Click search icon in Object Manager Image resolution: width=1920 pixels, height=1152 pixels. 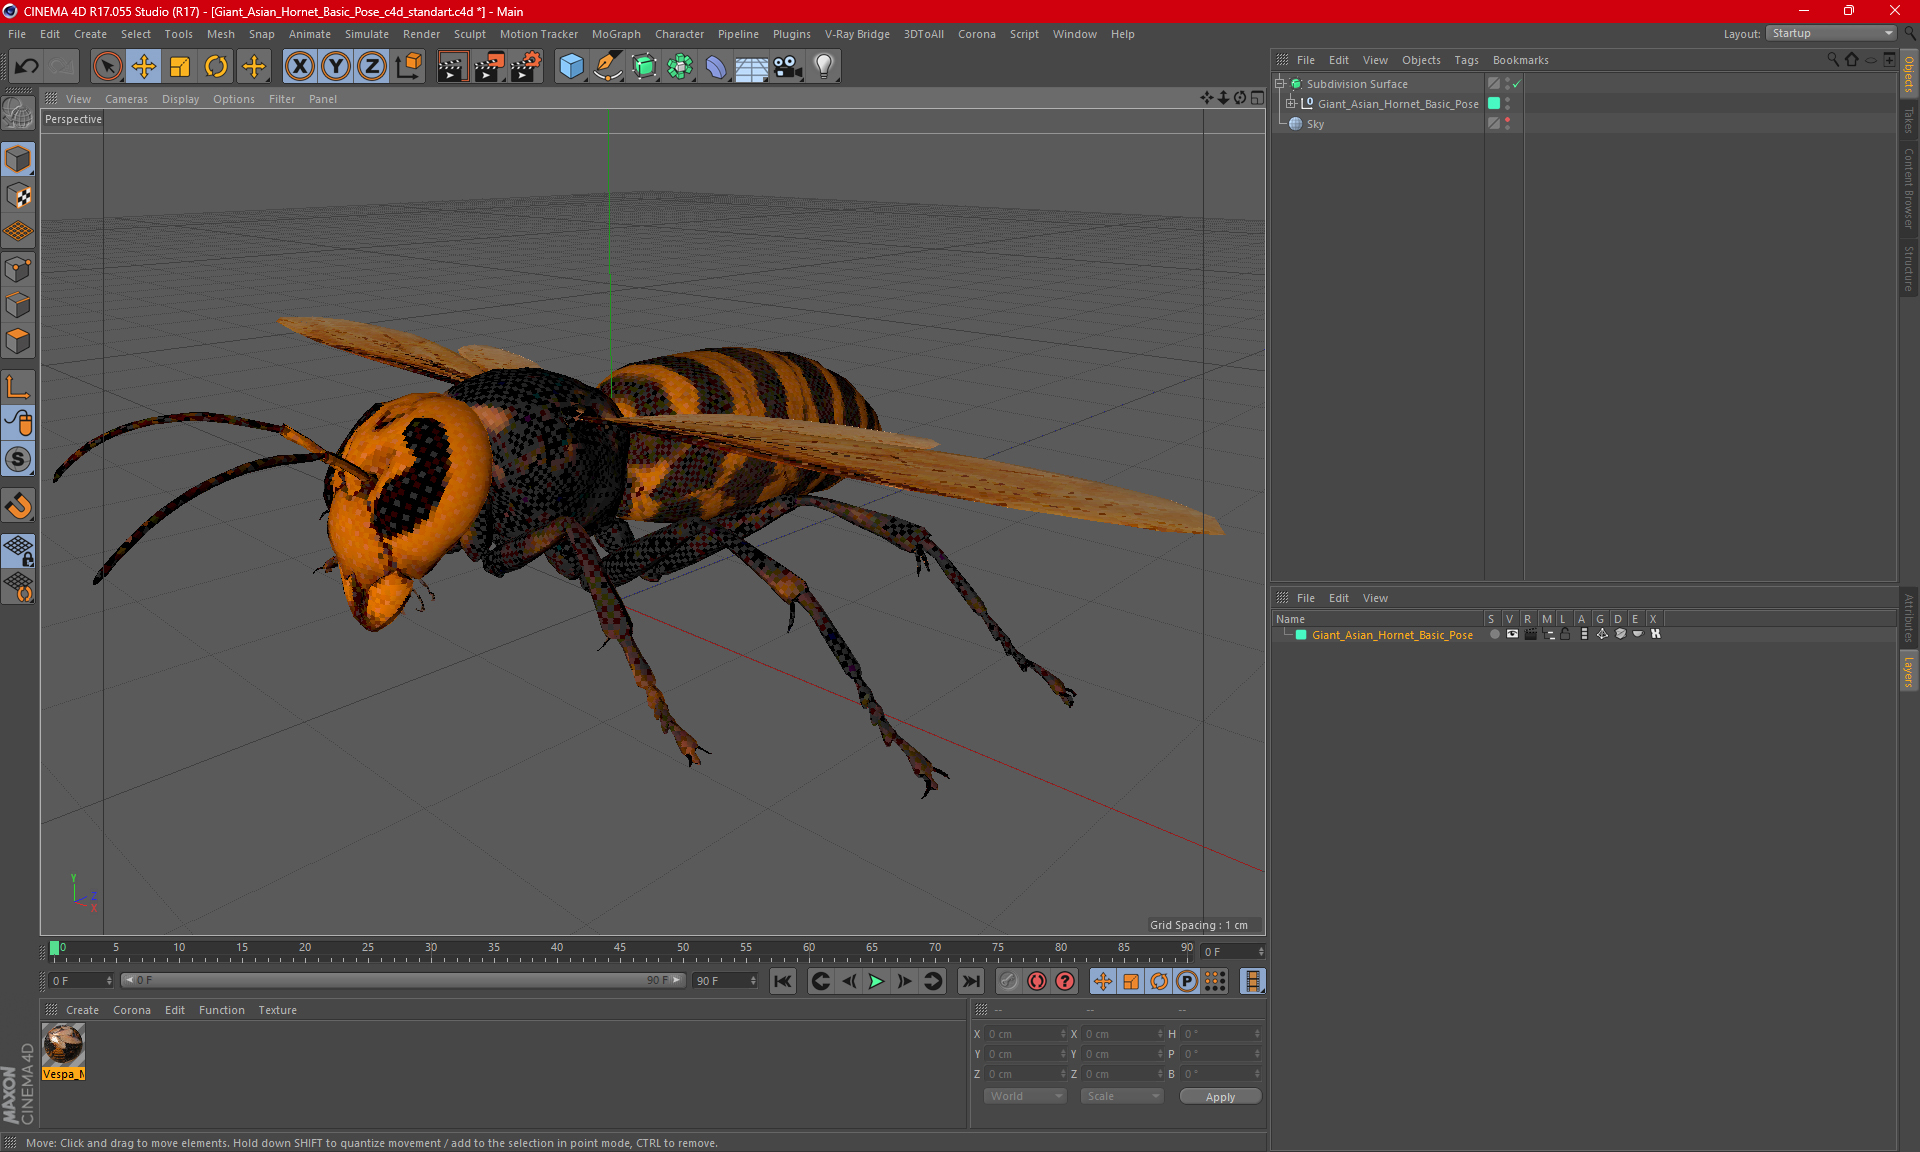[x=1832, y=60]
